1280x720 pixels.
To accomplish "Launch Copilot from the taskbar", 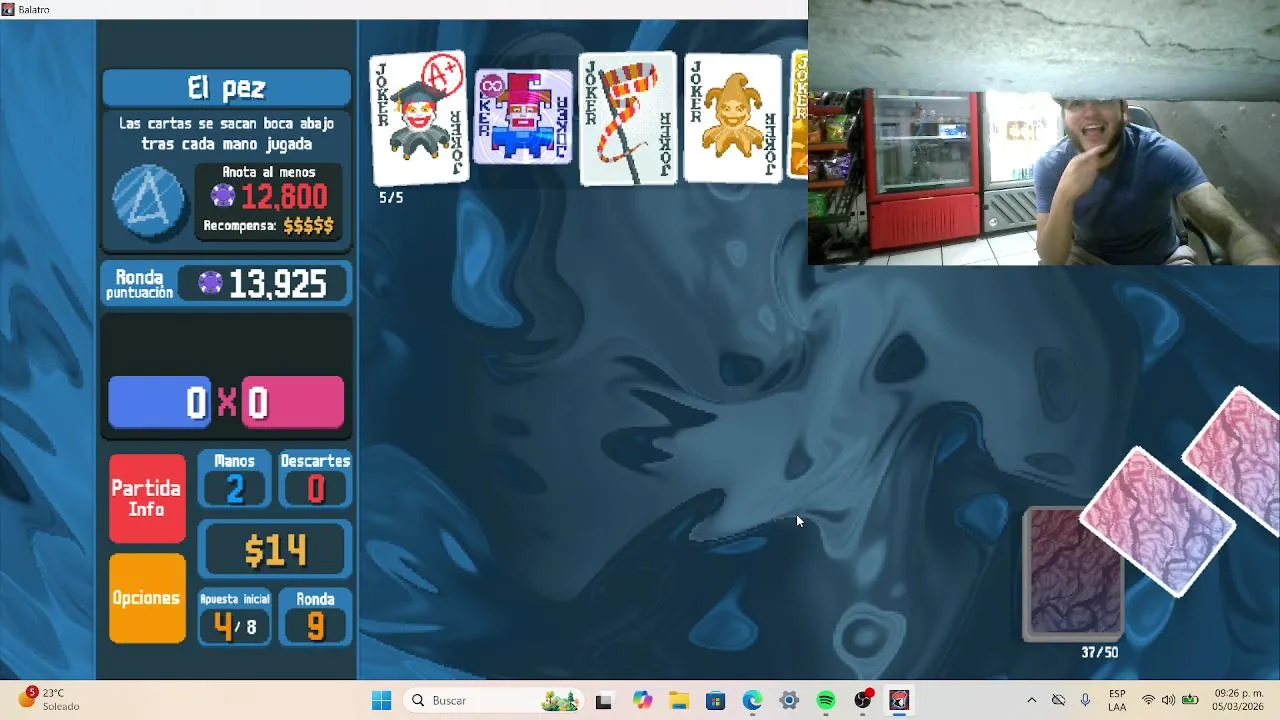I will click(641, 701).
